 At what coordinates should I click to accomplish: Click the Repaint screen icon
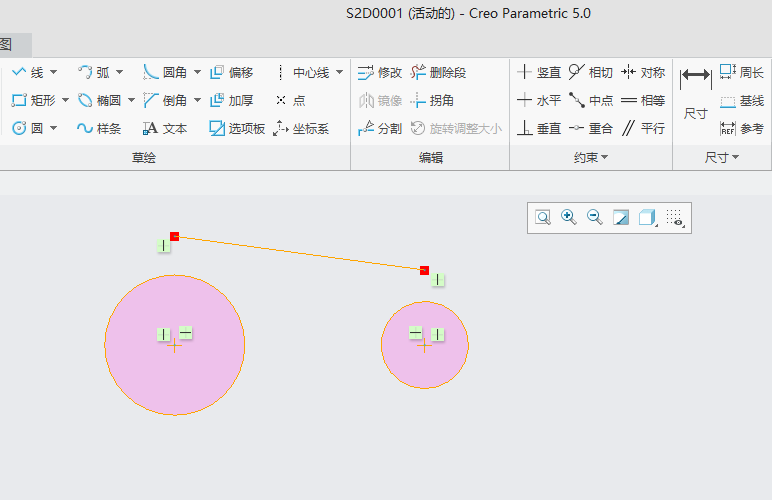(621, 218)
